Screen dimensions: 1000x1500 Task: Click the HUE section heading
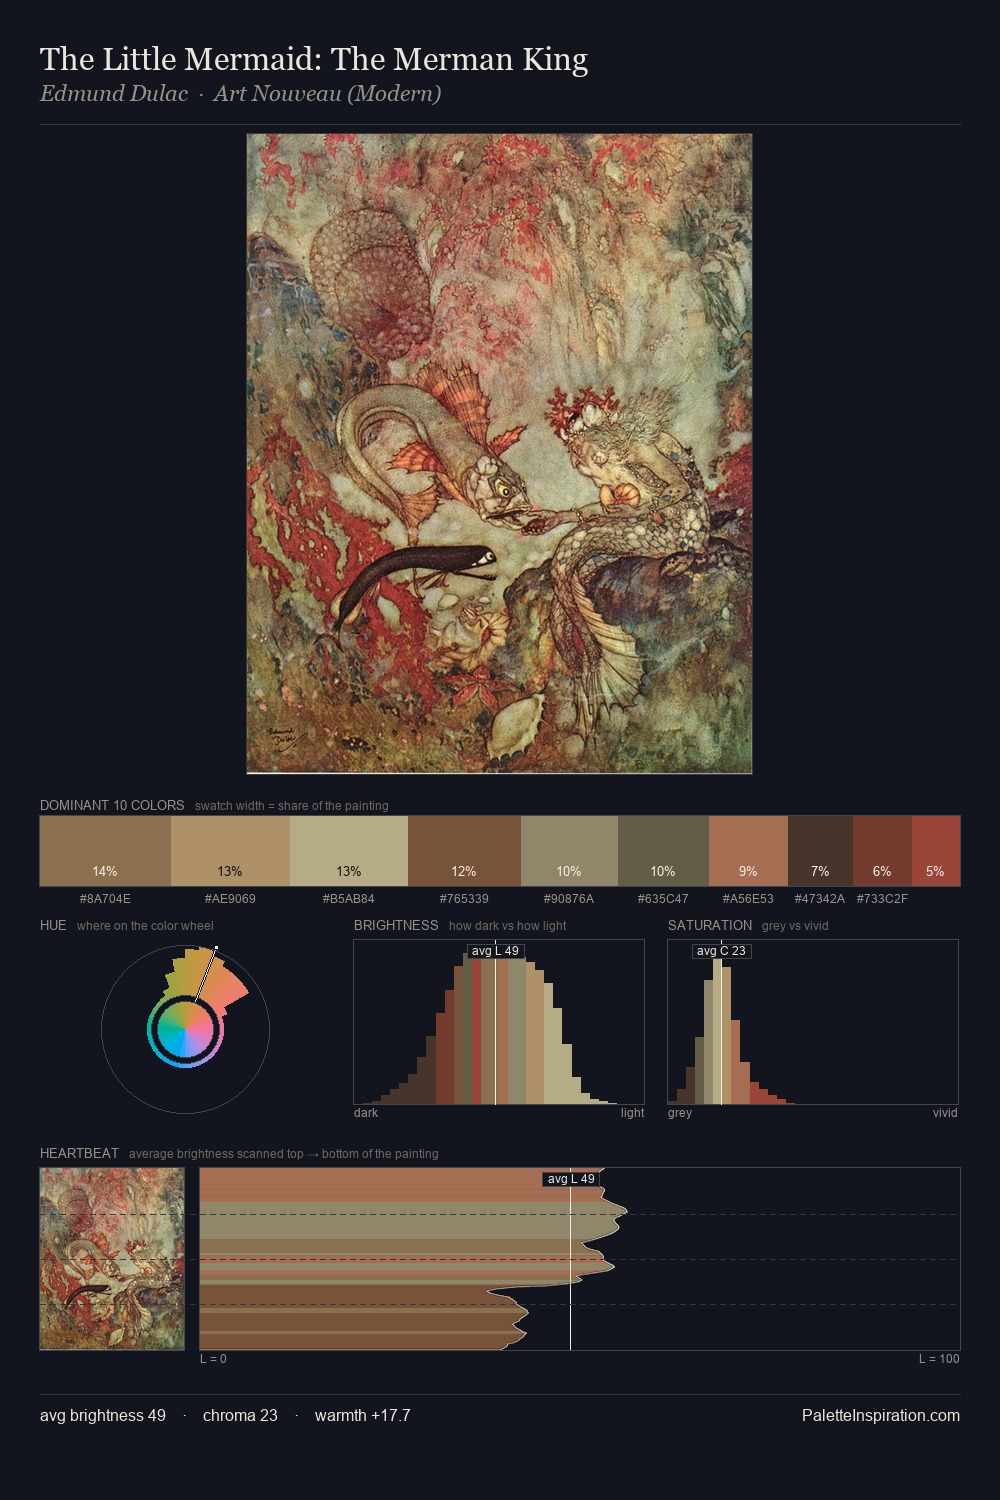[53, 925]
